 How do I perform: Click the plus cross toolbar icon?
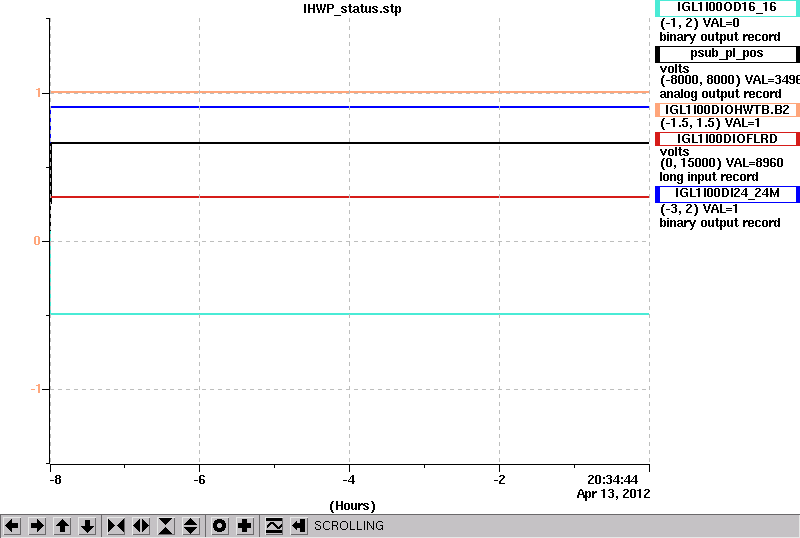coord(245,526)
